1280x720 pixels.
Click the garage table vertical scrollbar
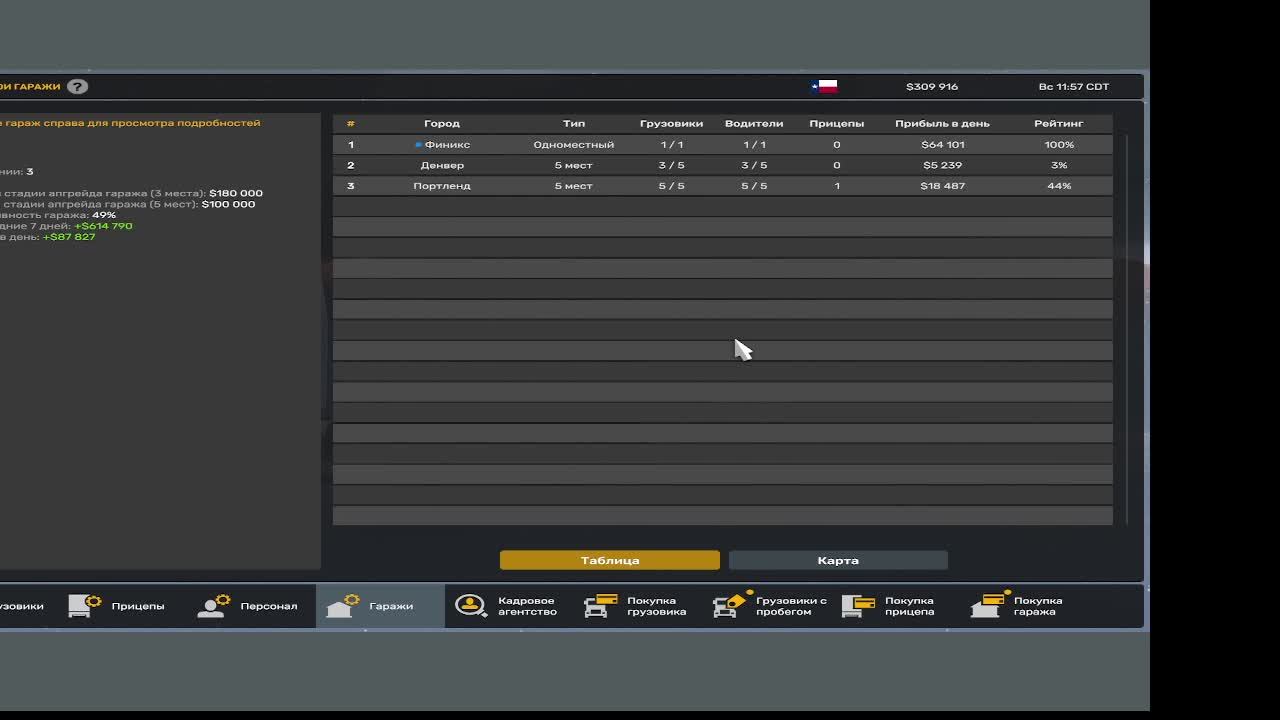[1126, 328]
